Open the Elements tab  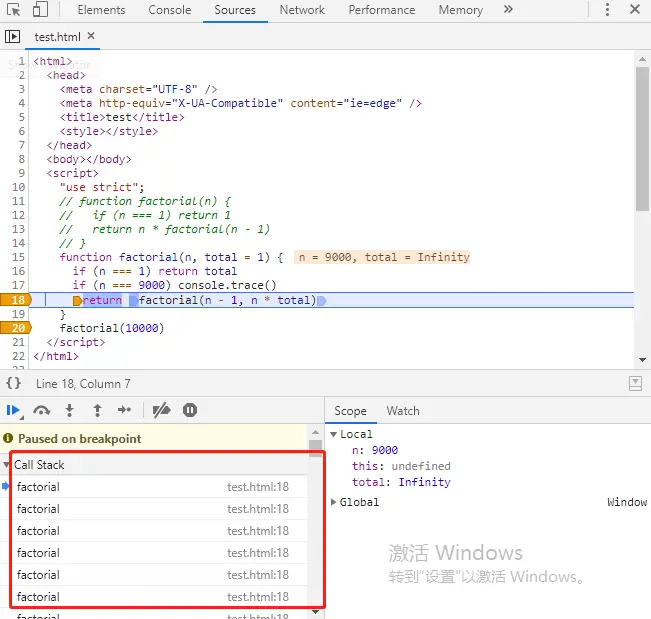pos(101,10)
